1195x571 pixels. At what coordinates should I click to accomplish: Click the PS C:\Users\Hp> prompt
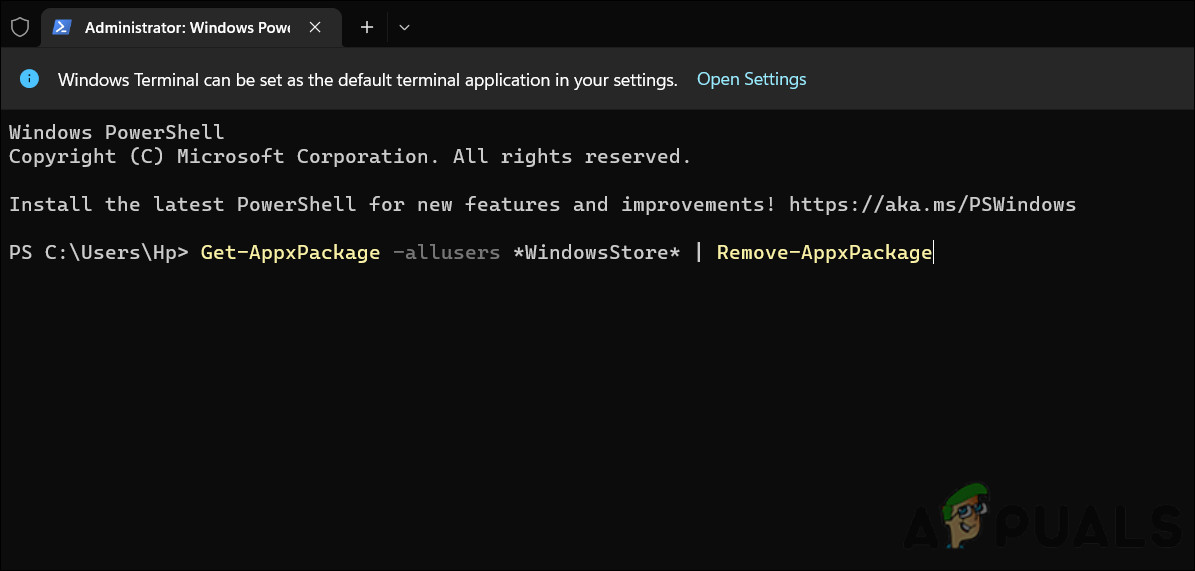click(98, 253)
